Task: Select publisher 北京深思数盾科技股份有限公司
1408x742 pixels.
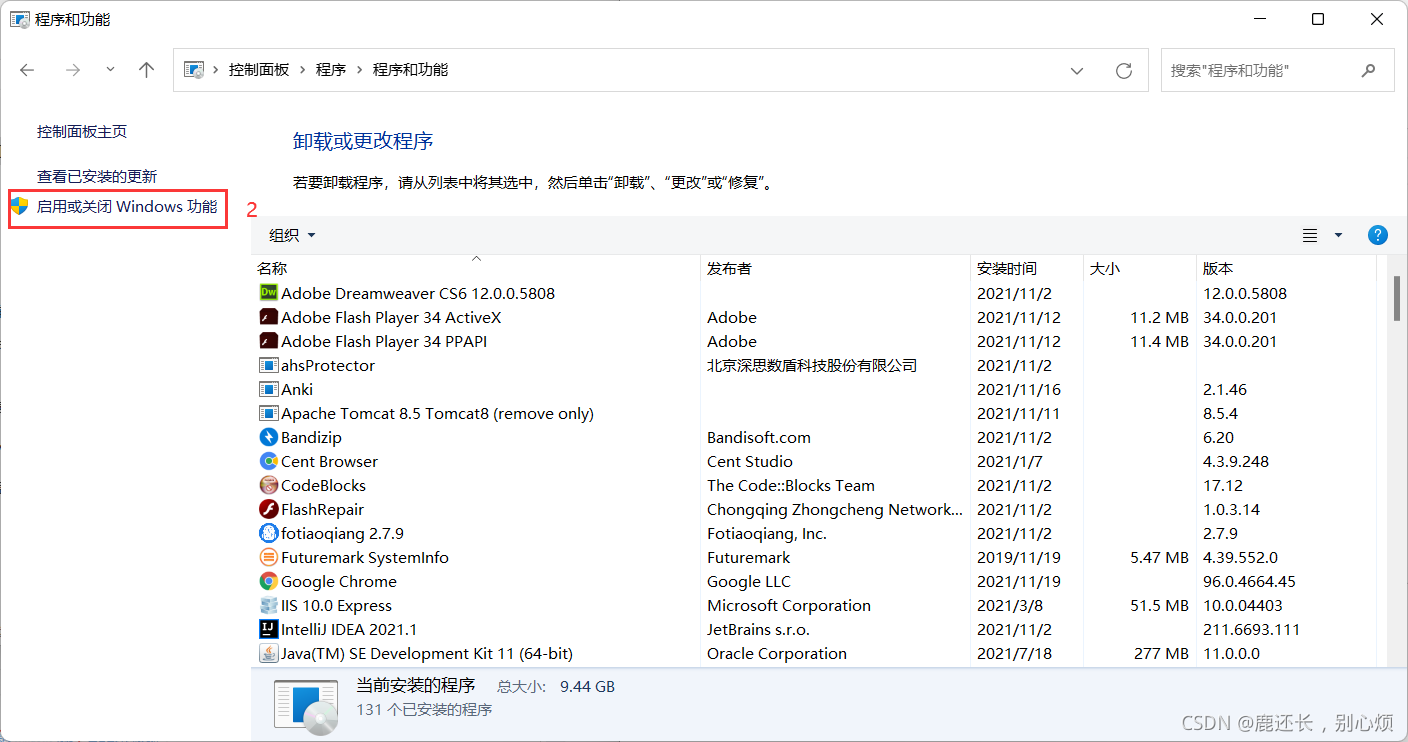Action: tap(812, 365)
